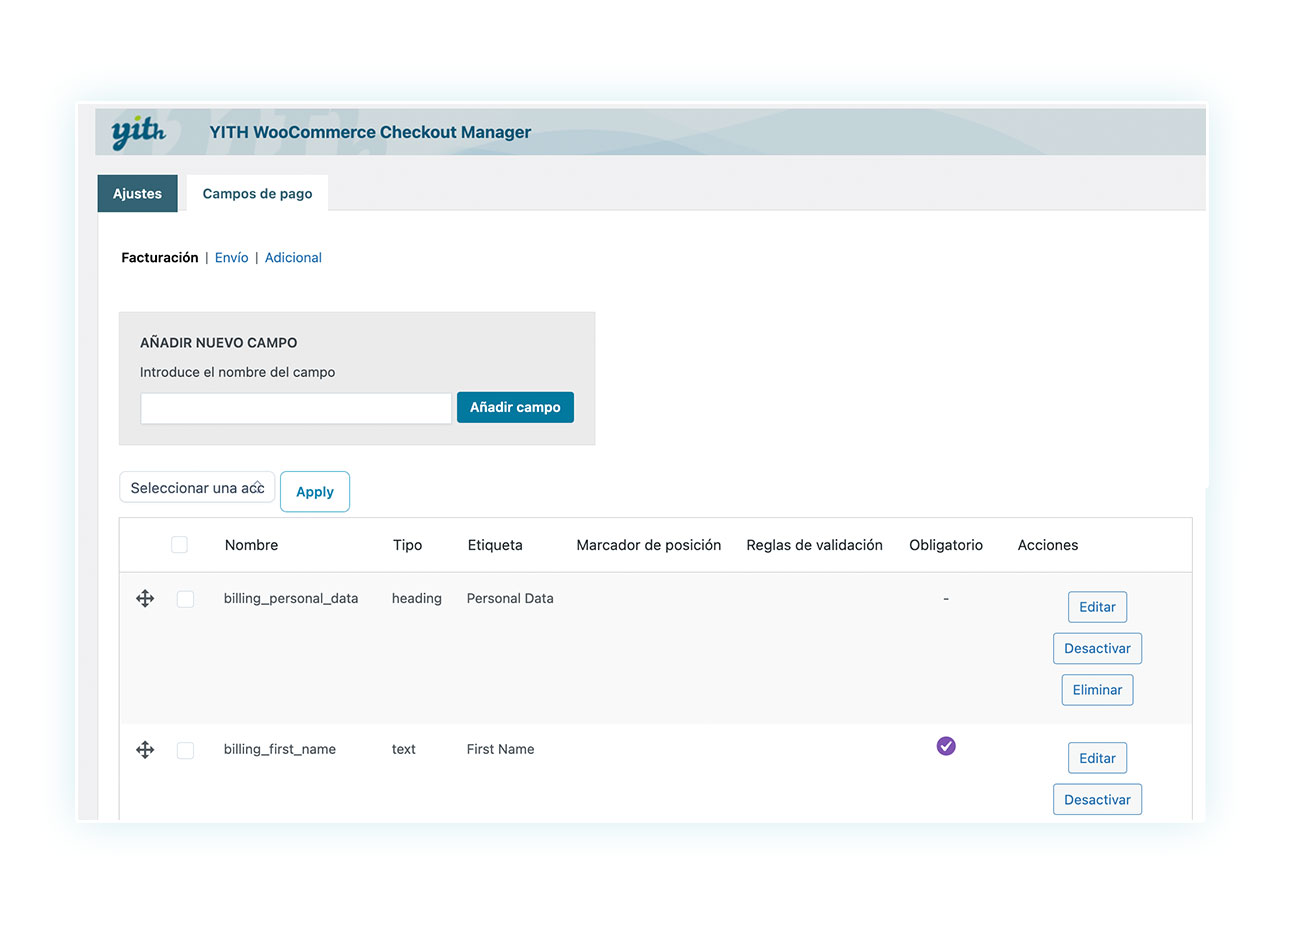1300x927 pixels.
Task: Click the Añadir campo button
Action: [x=515, y=407]
